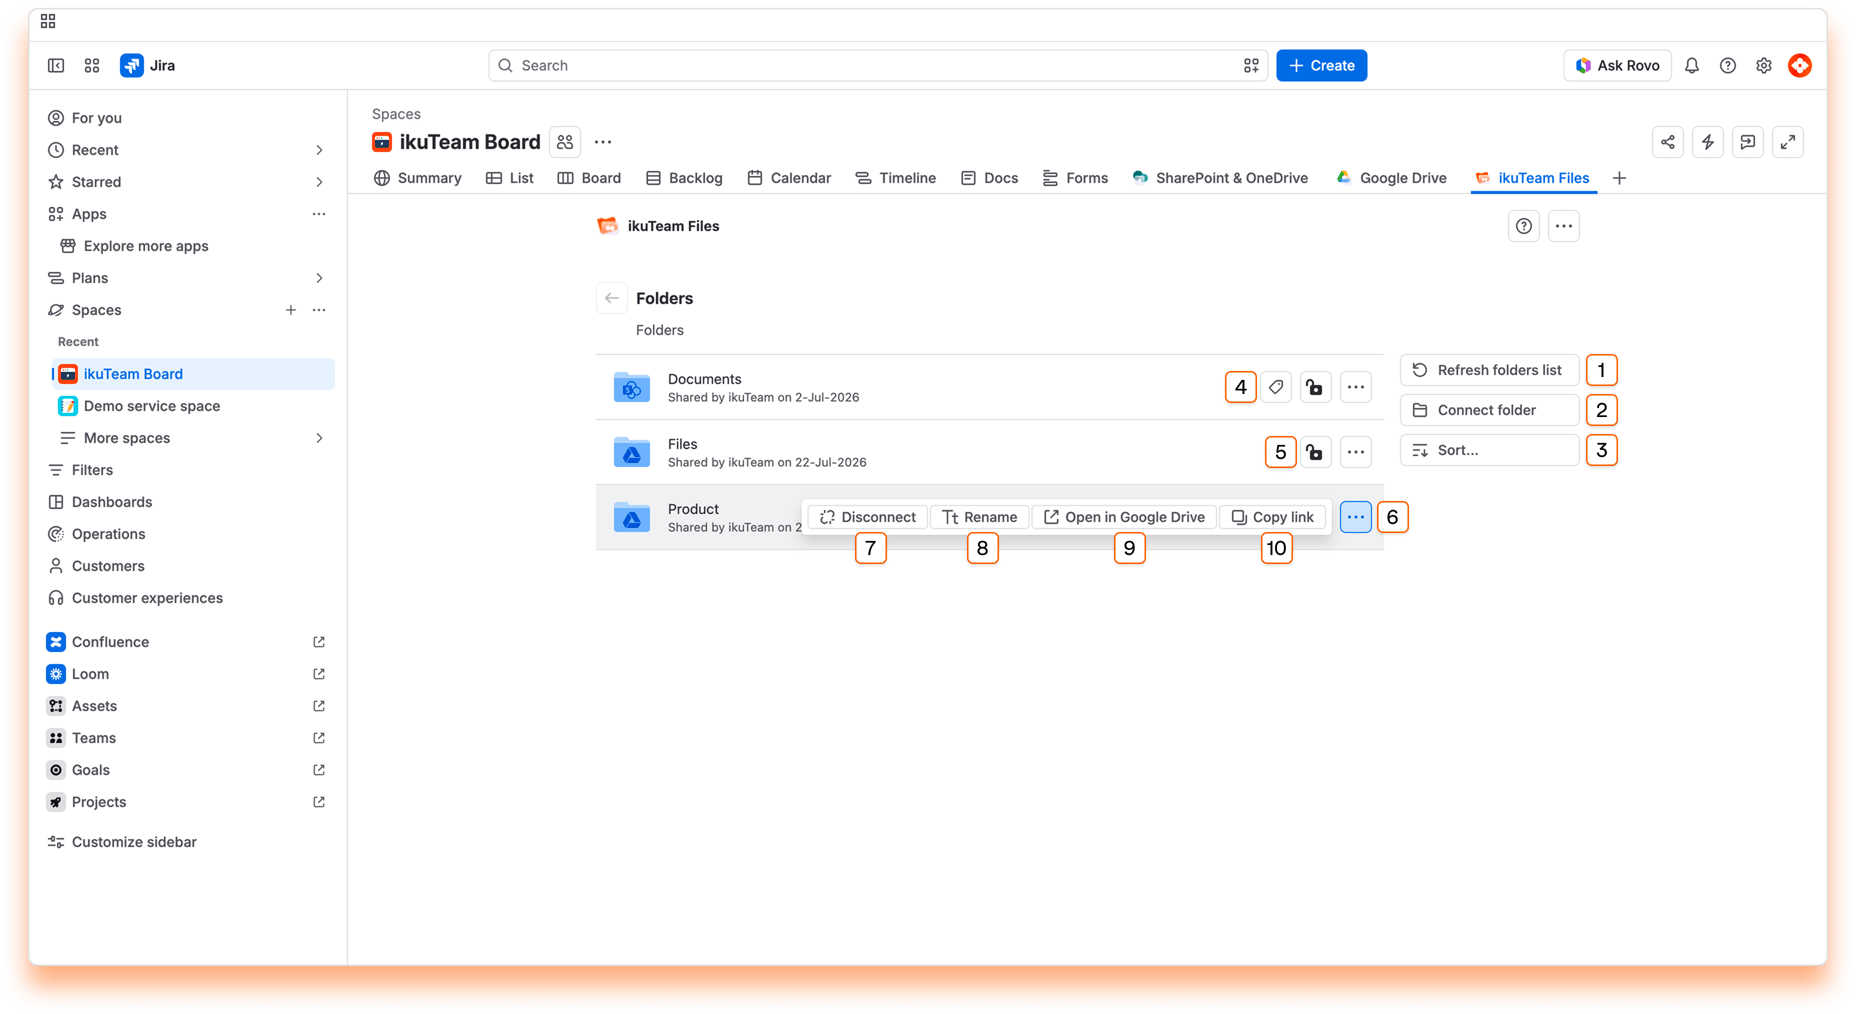Click the lock icon on Files folder
Image resolution: width=1856 pixels, height=1014 pixels.
[1315, 452]
